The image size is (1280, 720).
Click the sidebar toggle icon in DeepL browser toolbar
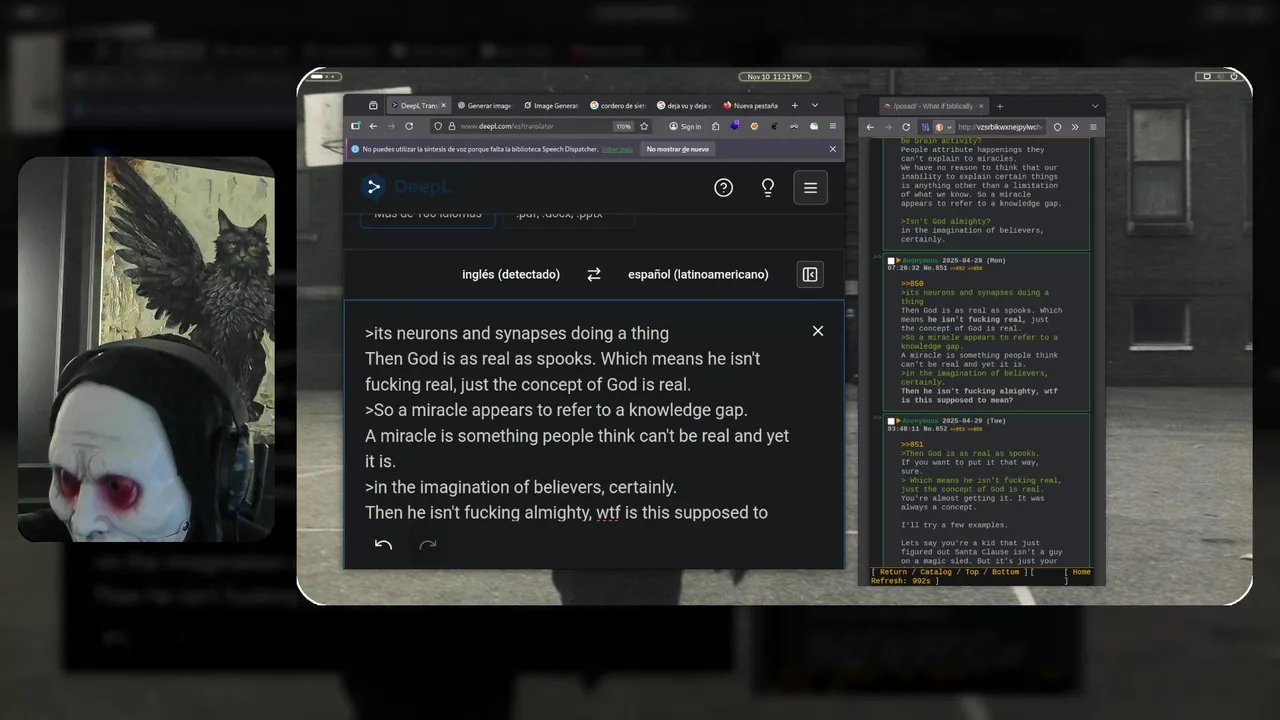[355, 126]
